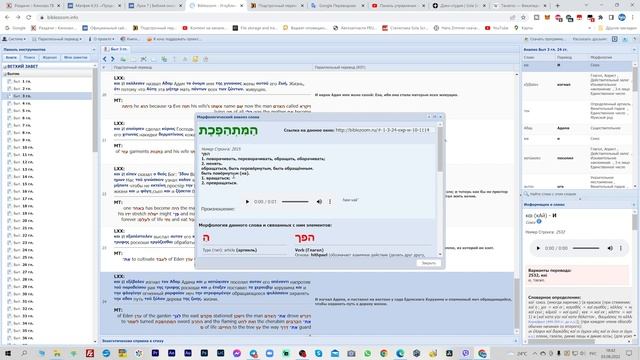640x360 pixels.
Task: Open Windows search on taskbar
Action: pyautogui.click(x=24, y=353)
